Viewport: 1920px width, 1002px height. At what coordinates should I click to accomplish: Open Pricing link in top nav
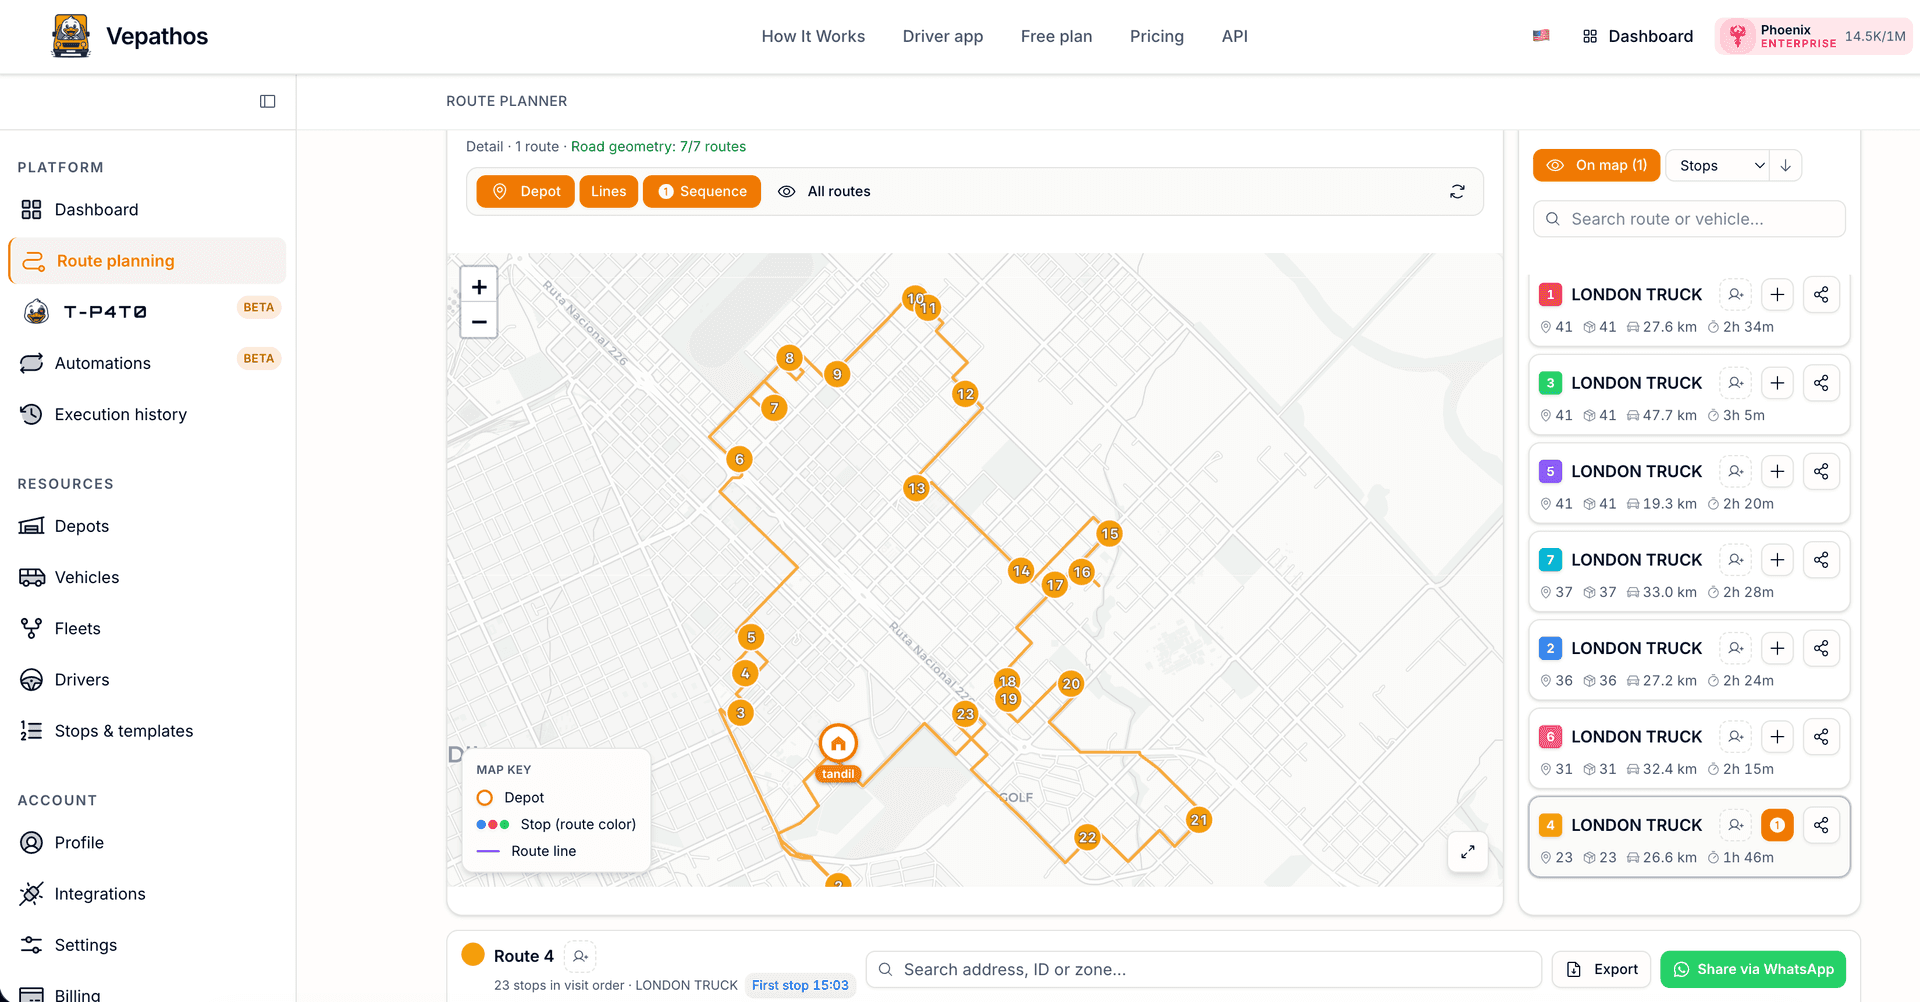tap(1156, 36)
